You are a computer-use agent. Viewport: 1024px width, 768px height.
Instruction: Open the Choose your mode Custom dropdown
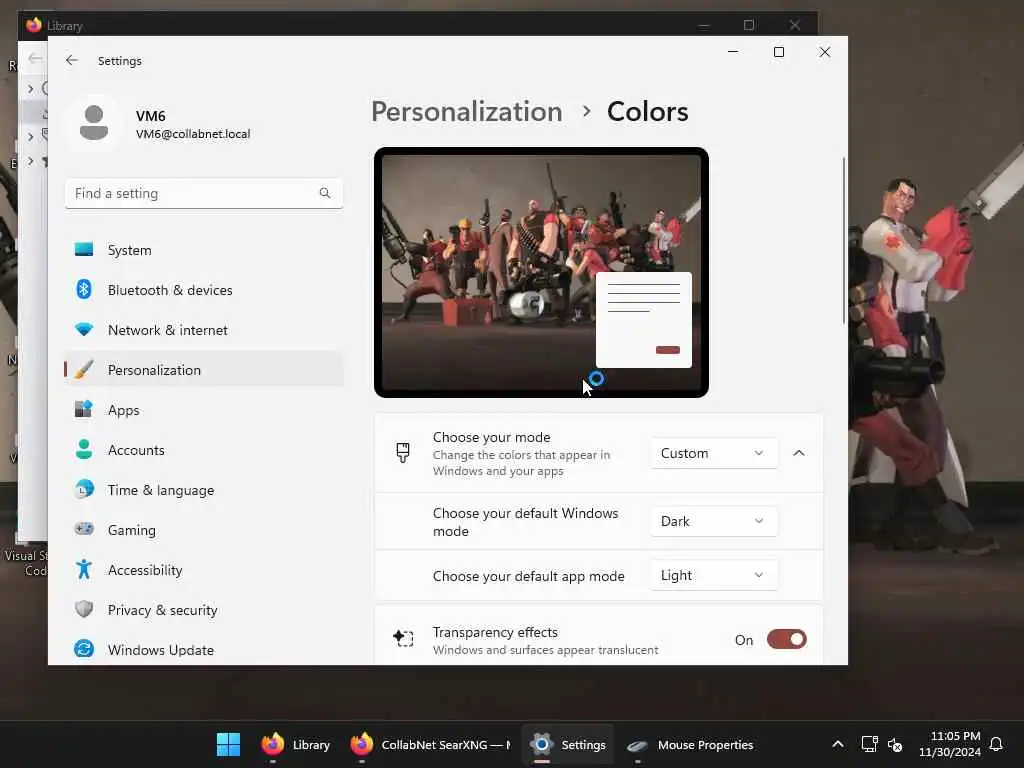click(713, 453)
